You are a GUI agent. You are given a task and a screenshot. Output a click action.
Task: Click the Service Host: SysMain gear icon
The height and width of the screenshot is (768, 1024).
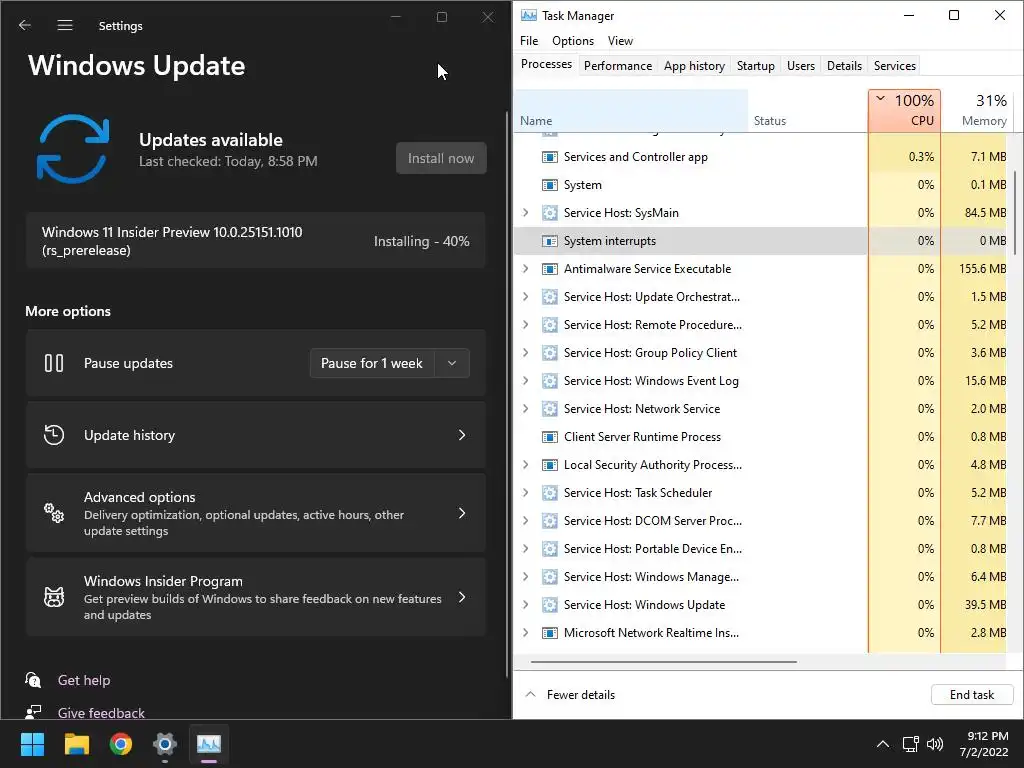click(x=550, y=213)
